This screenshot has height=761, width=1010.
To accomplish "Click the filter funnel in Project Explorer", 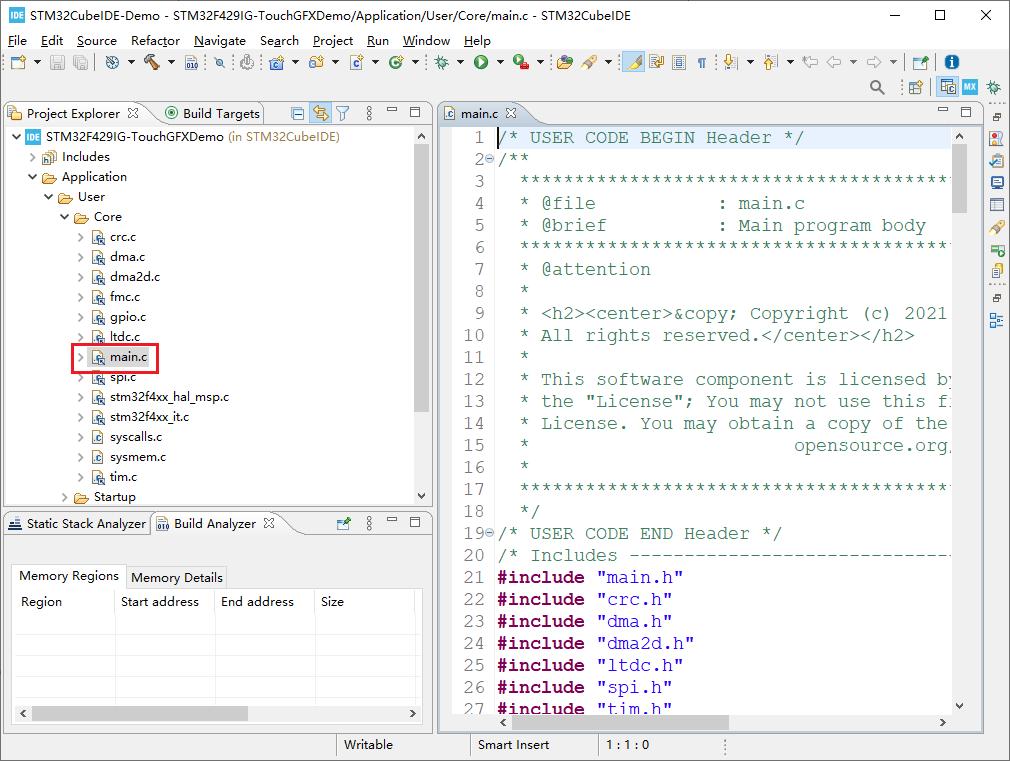I will [342, 113].
